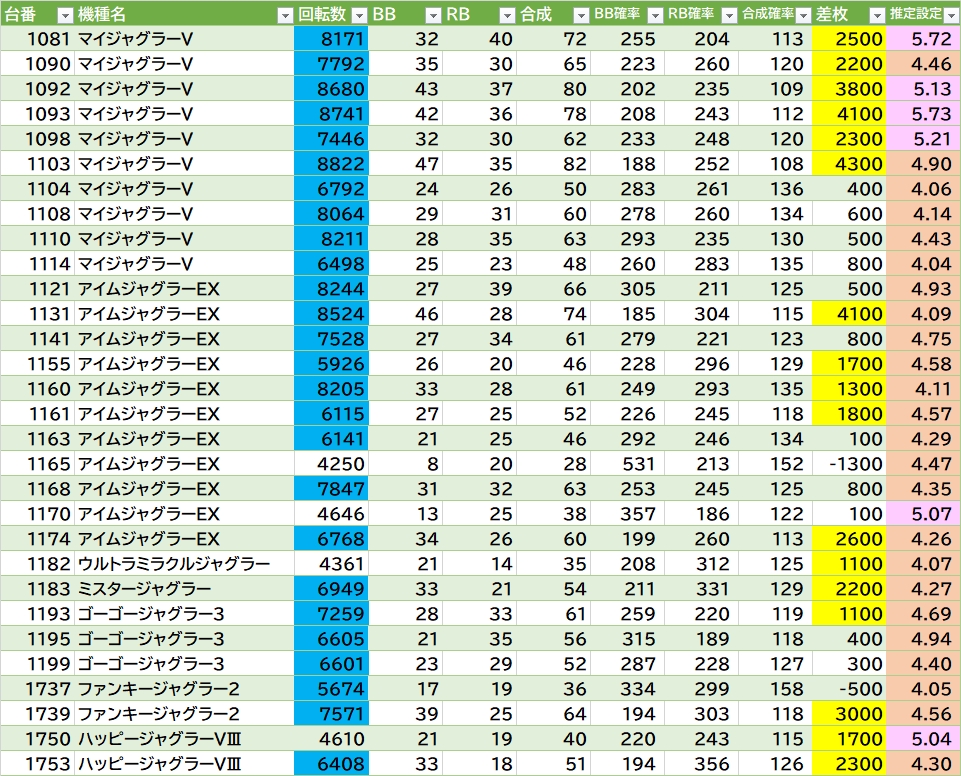Select estimated setting cell 5.73
This screenshot has width=961, height=776.
pos(923,113)
